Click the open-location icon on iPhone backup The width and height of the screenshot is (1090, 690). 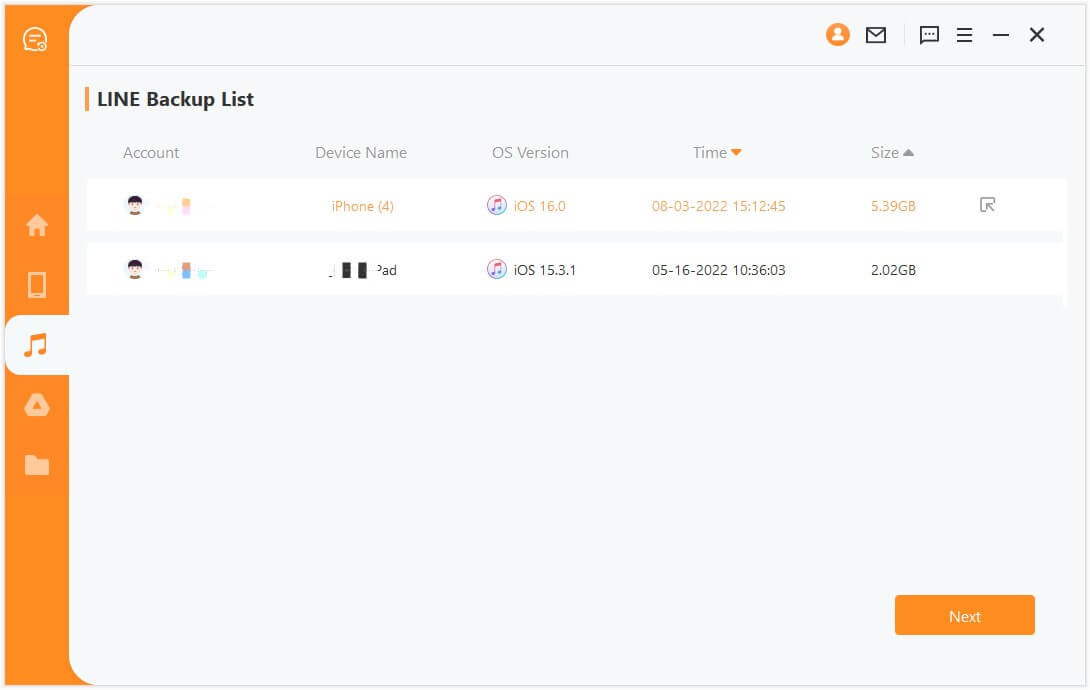tap(987, 205)
